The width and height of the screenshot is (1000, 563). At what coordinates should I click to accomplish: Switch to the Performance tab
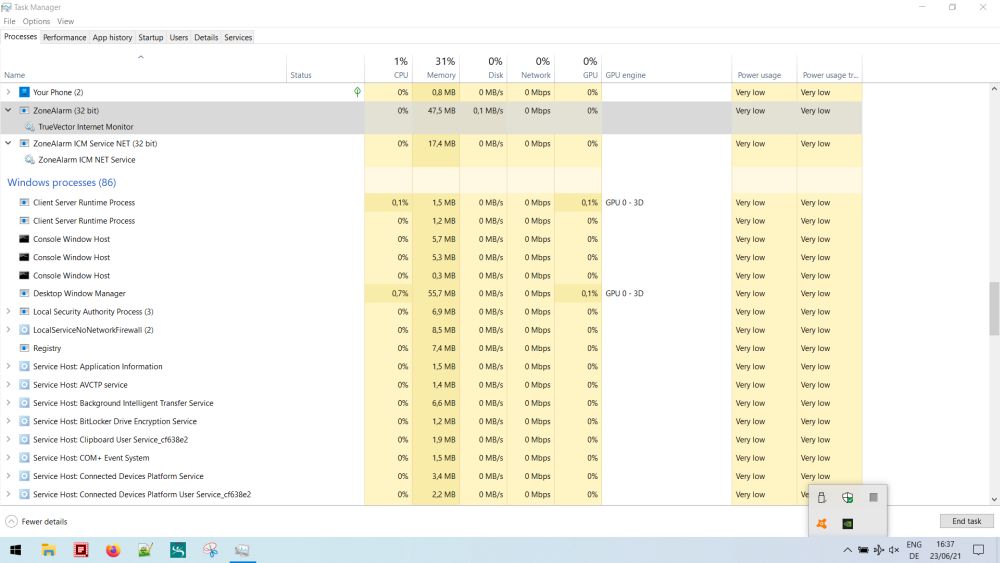(x=64, y=38)
